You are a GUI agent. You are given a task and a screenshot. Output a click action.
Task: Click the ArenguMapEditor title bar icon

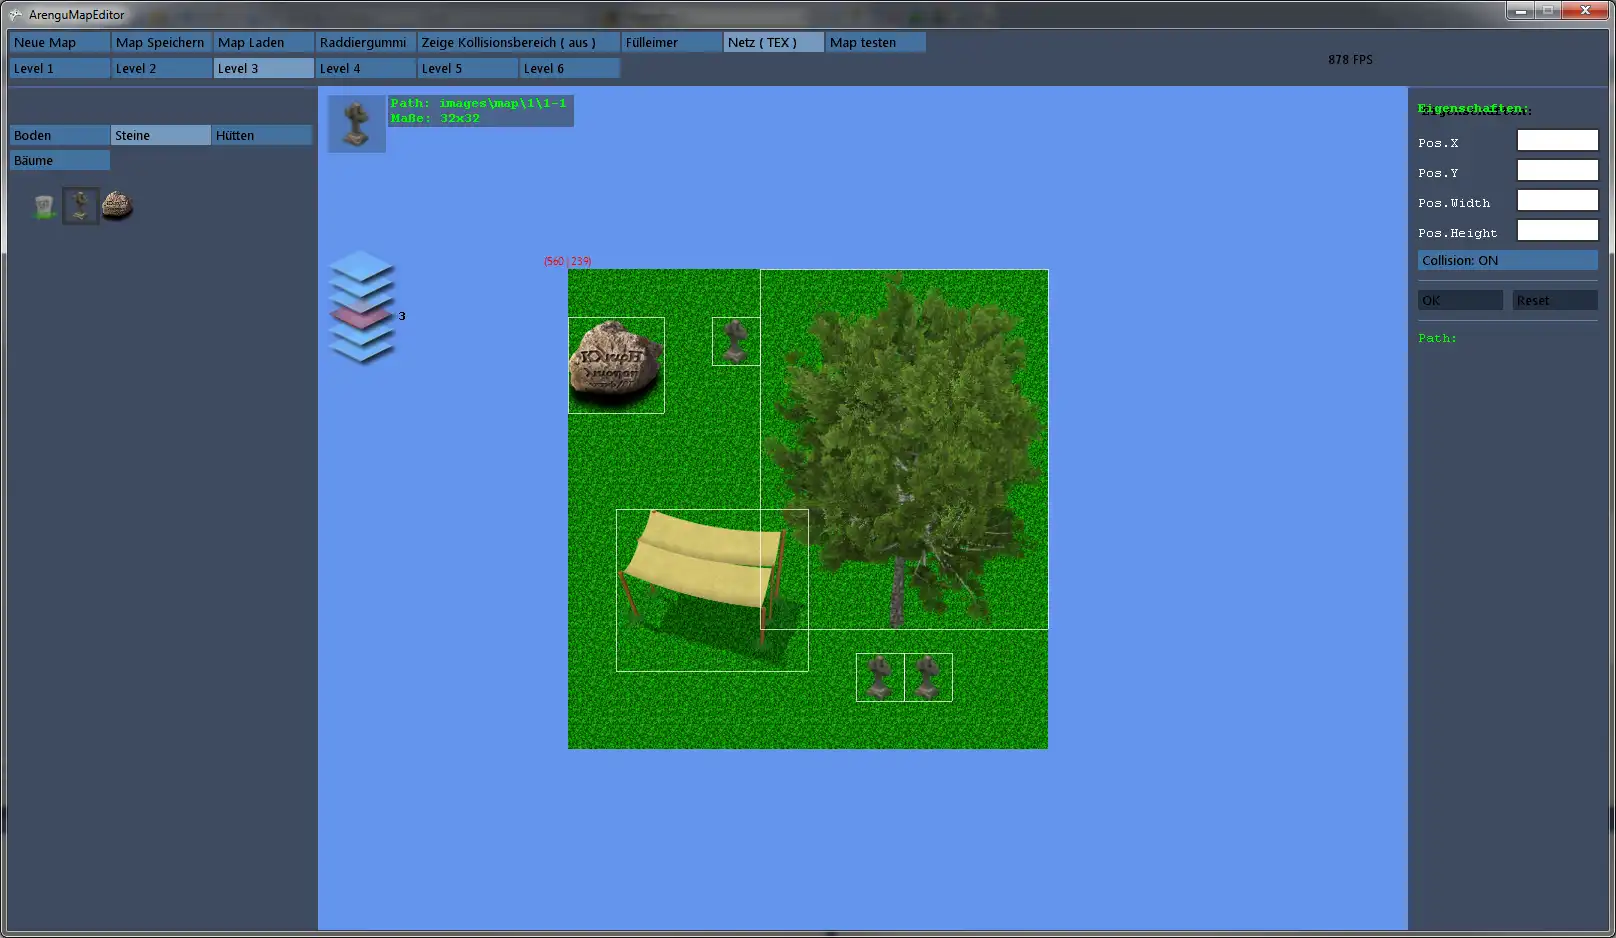15,14
